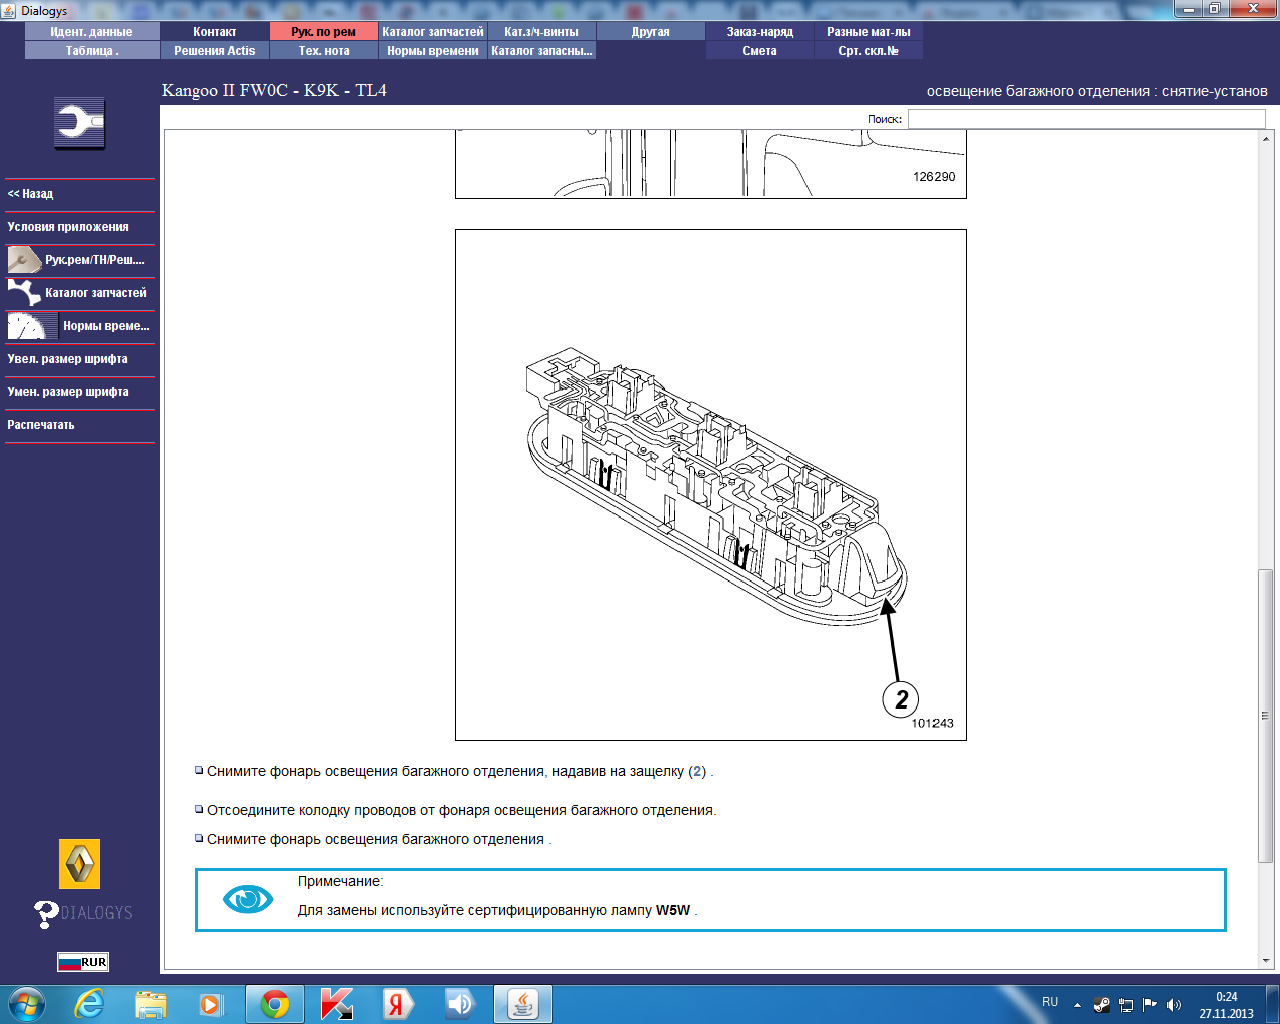Image resolution: width=1280 pixels, height=1024 pixels.
Task: Click the heading освещение багажного отделения : снятие-установ
Action: [x=1097, y=91]
